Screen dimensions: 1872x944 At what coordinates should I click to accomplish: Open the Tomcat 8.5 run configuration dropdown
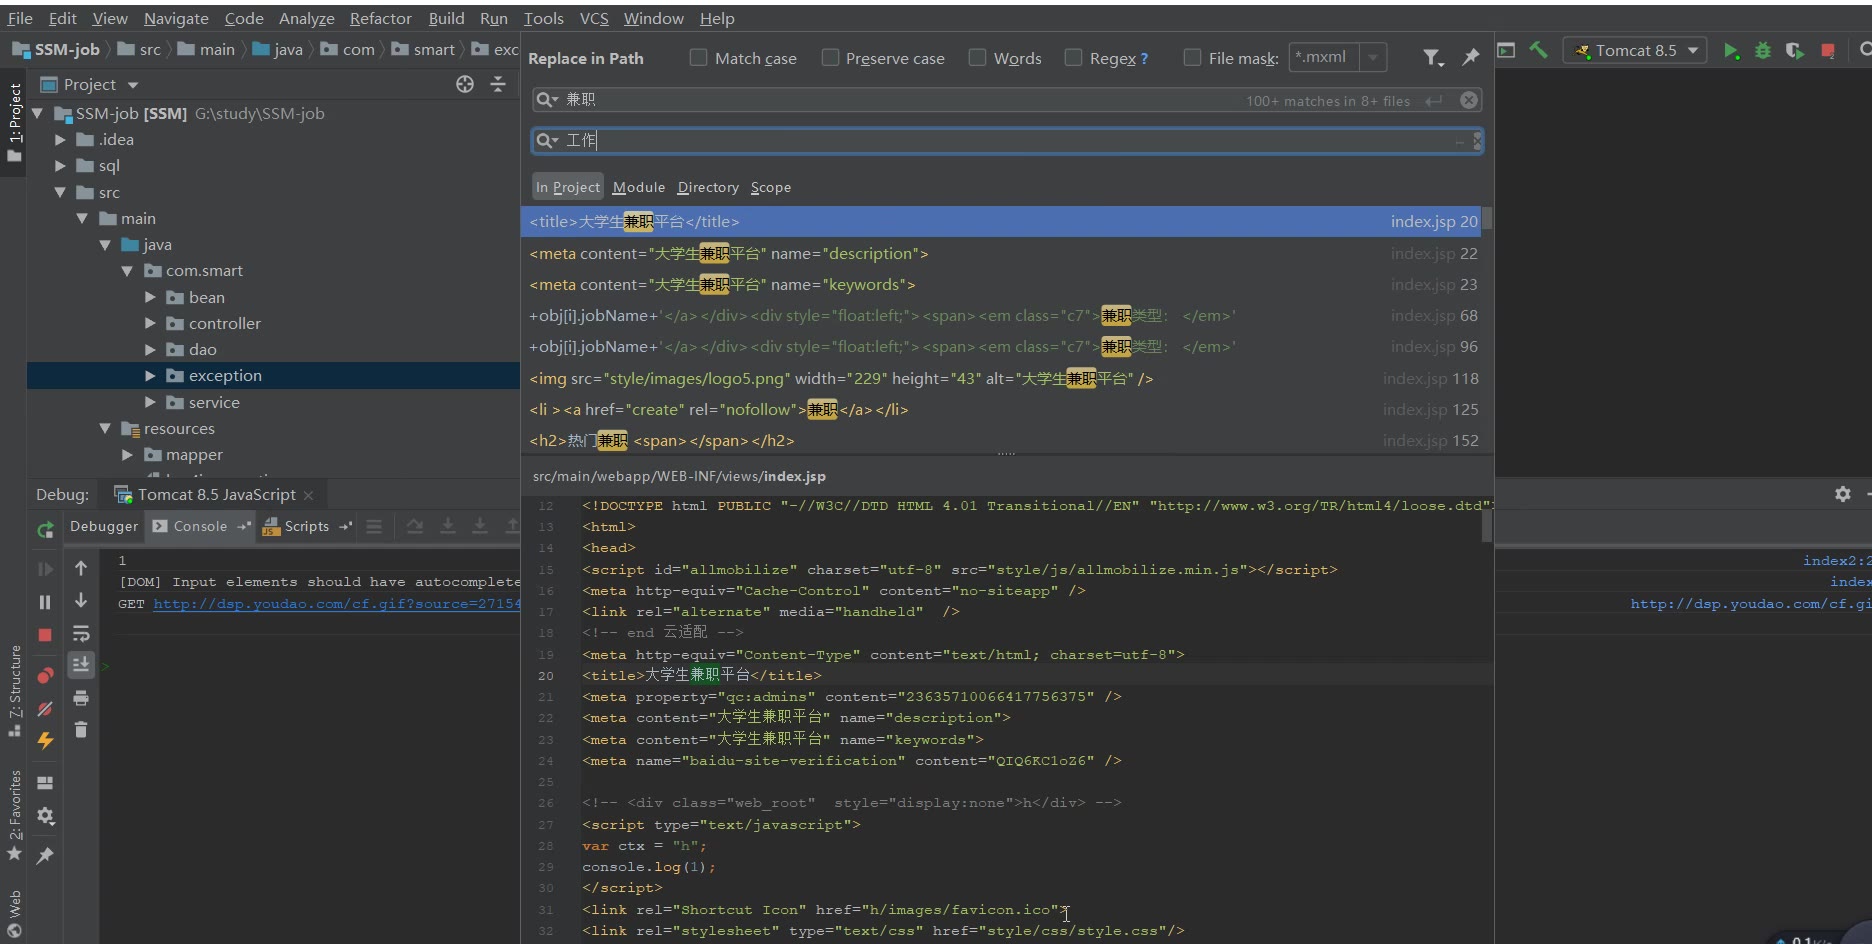[x=1634, y=50]
